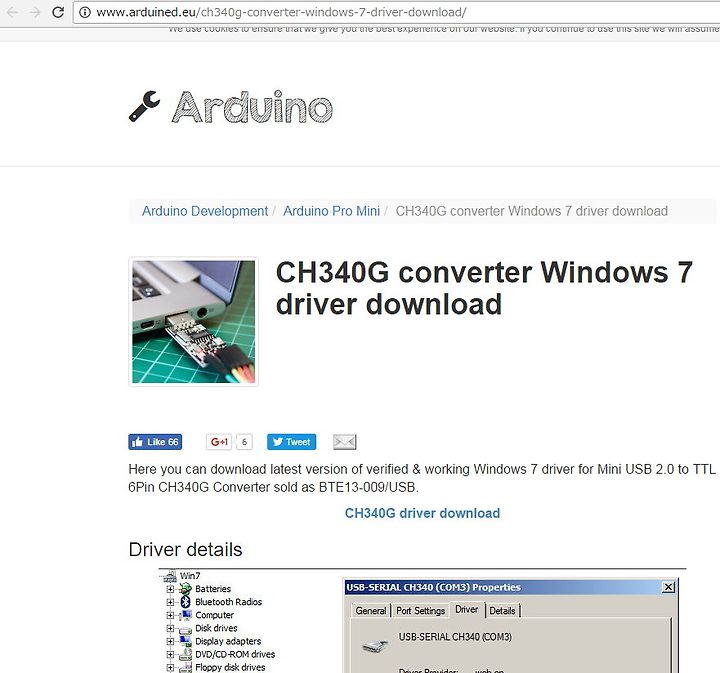This screenshot has height=673, width=720.
Task: Select Display adapters tree label
Action: pyautogui.click(x=228, y=641)
